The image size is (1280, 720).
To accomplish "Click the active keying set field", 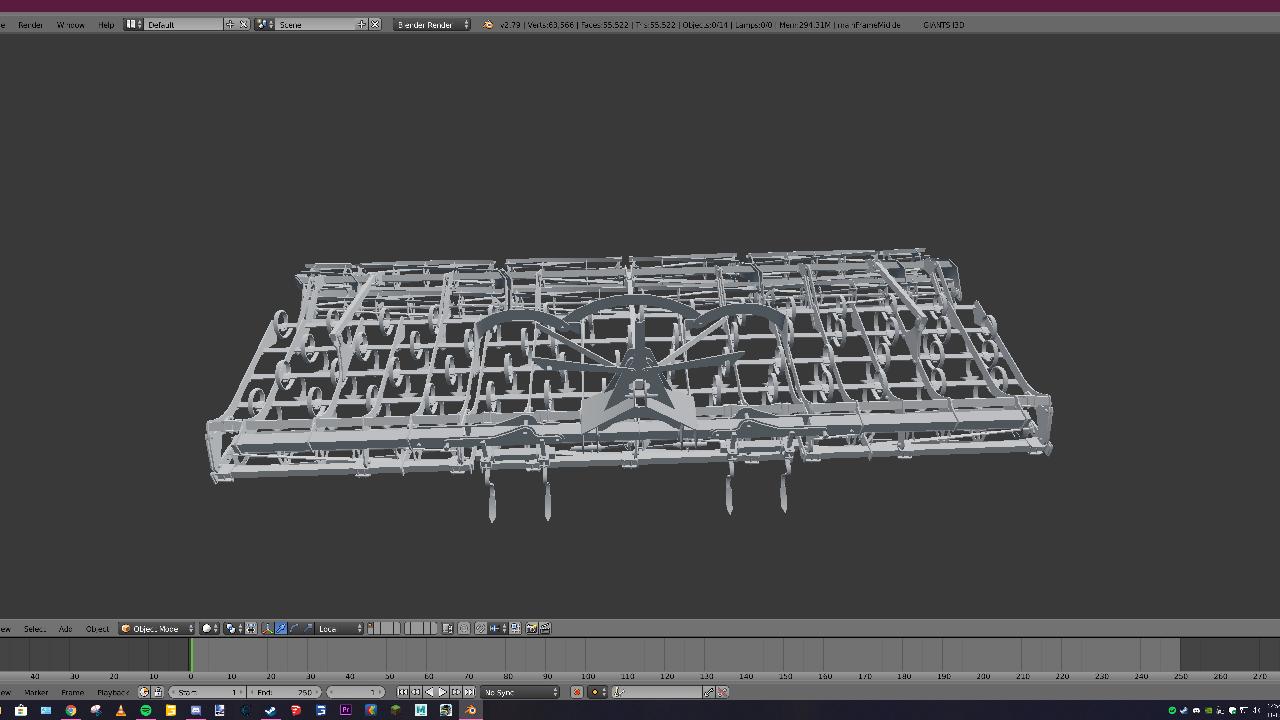I will pyautogui.click(x=657, y=692).
